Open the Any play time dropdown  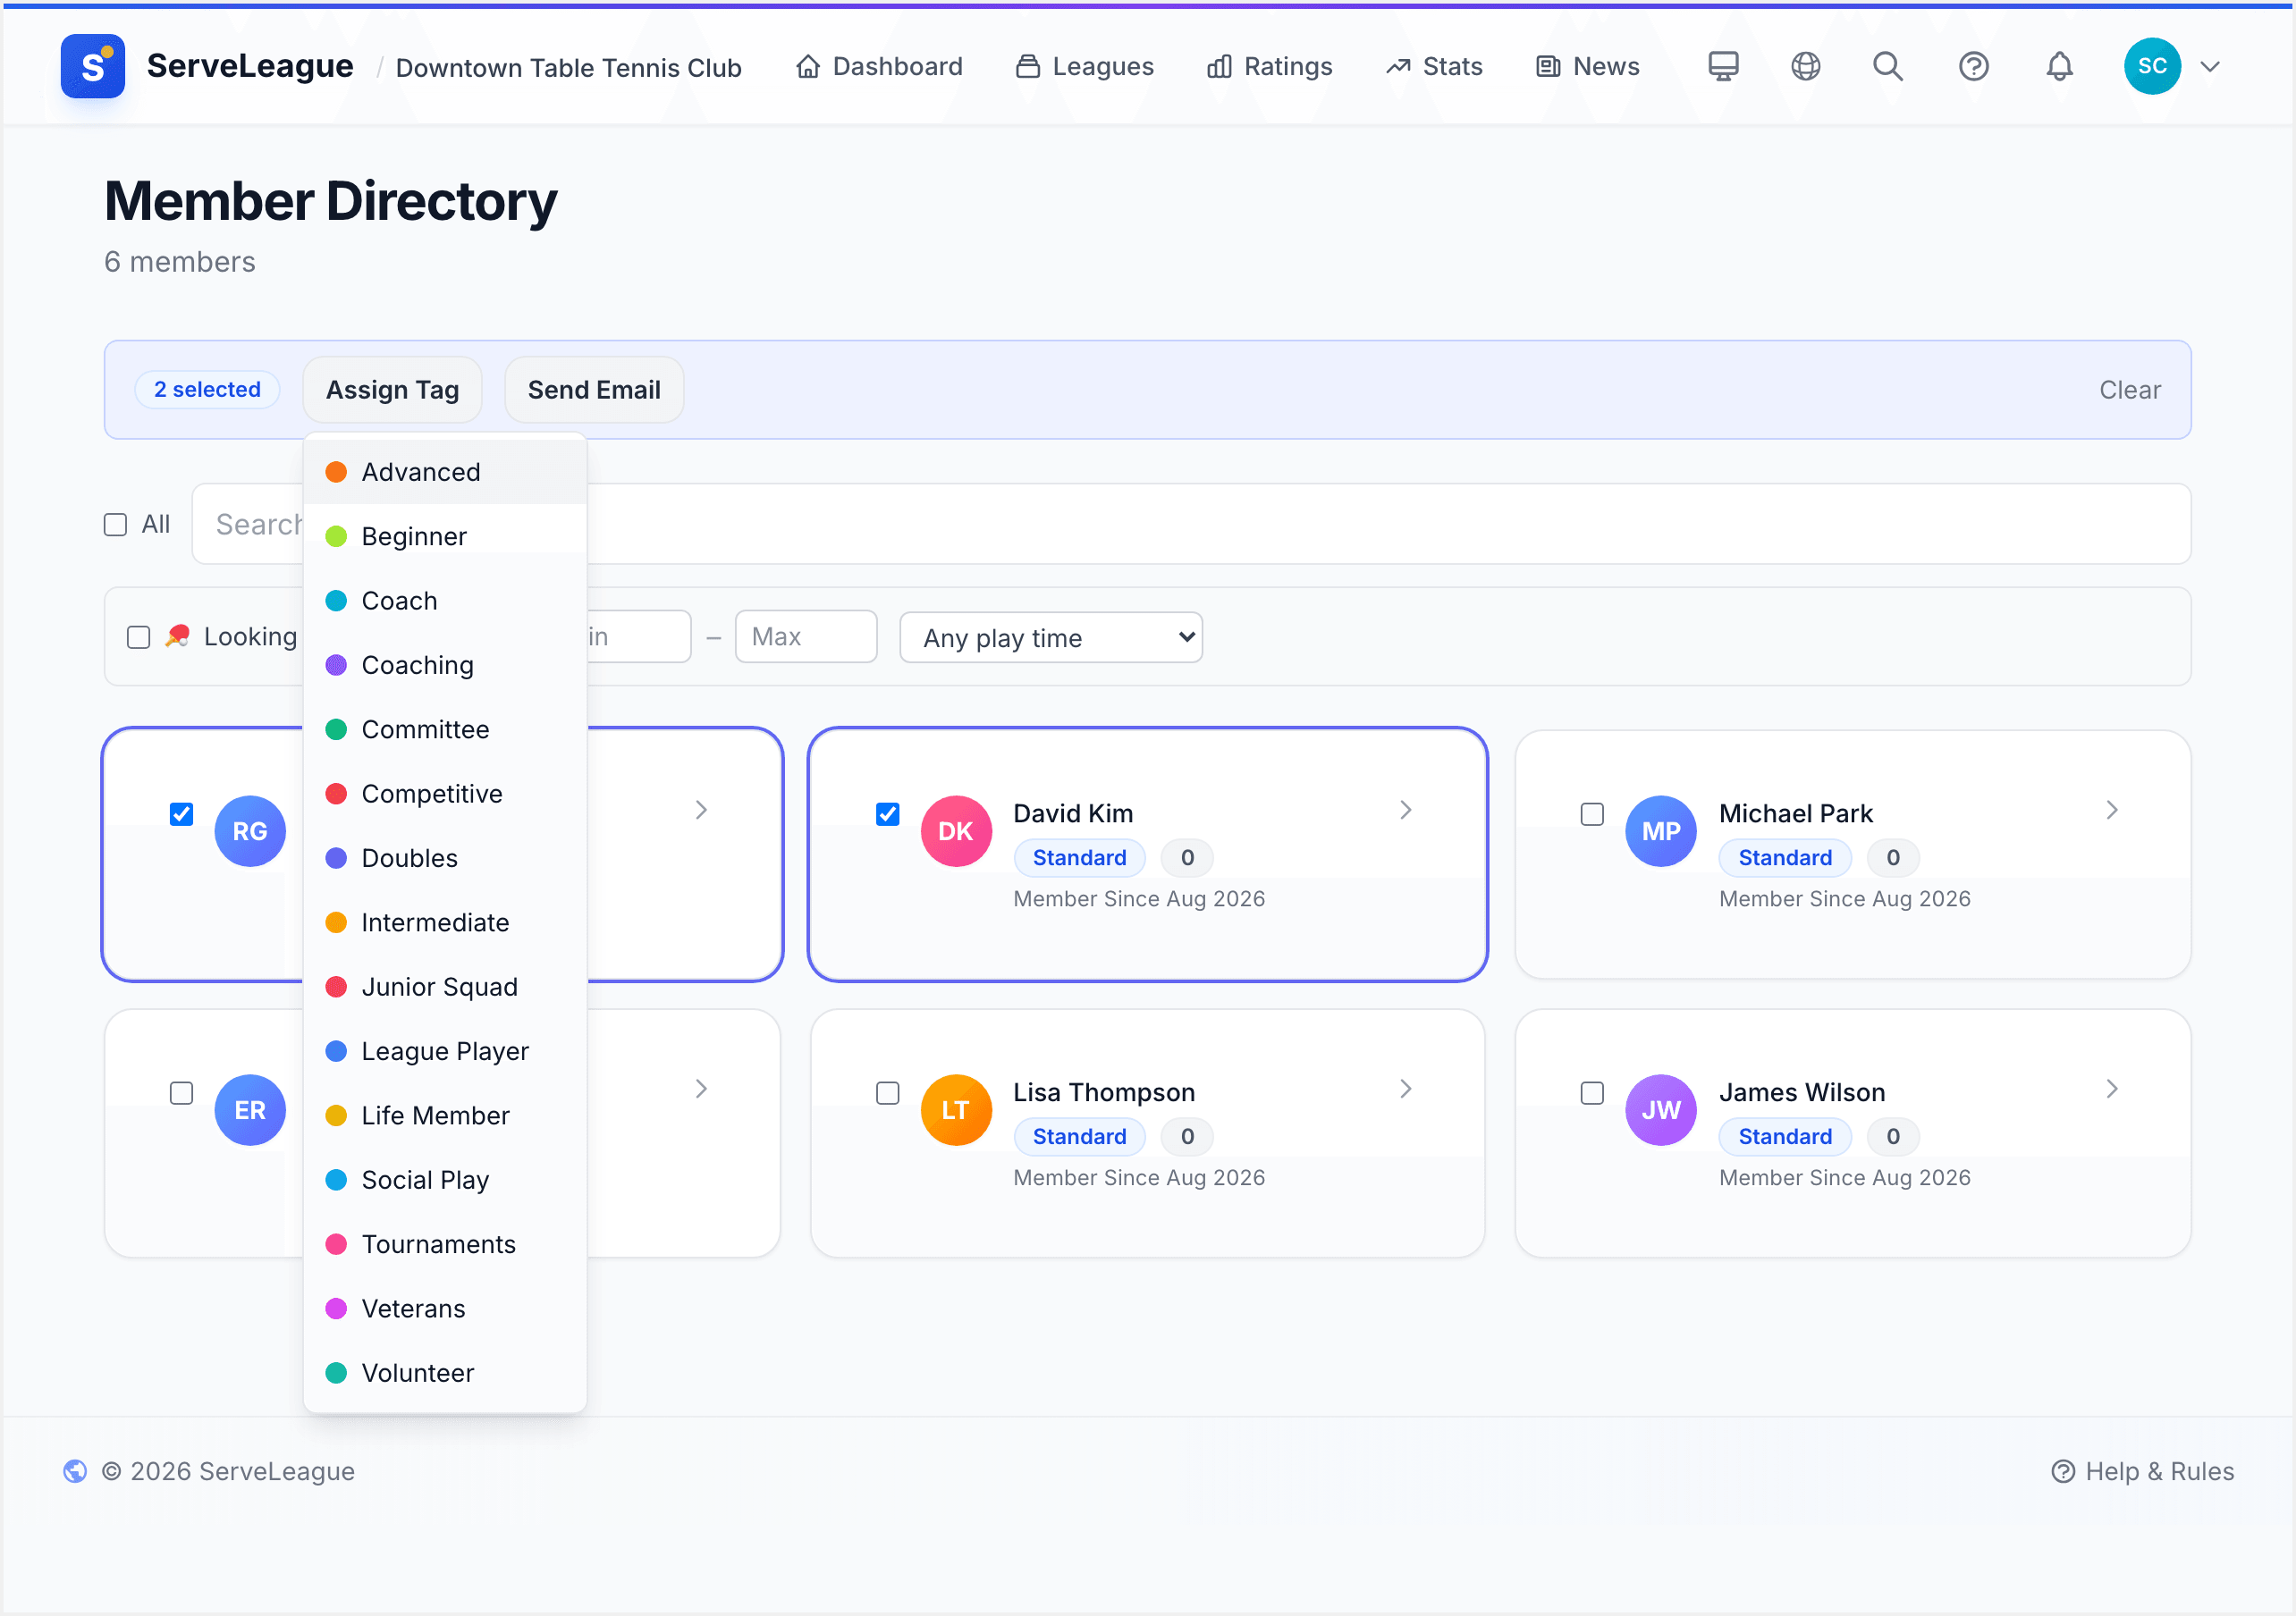[x=1051, y=637]
